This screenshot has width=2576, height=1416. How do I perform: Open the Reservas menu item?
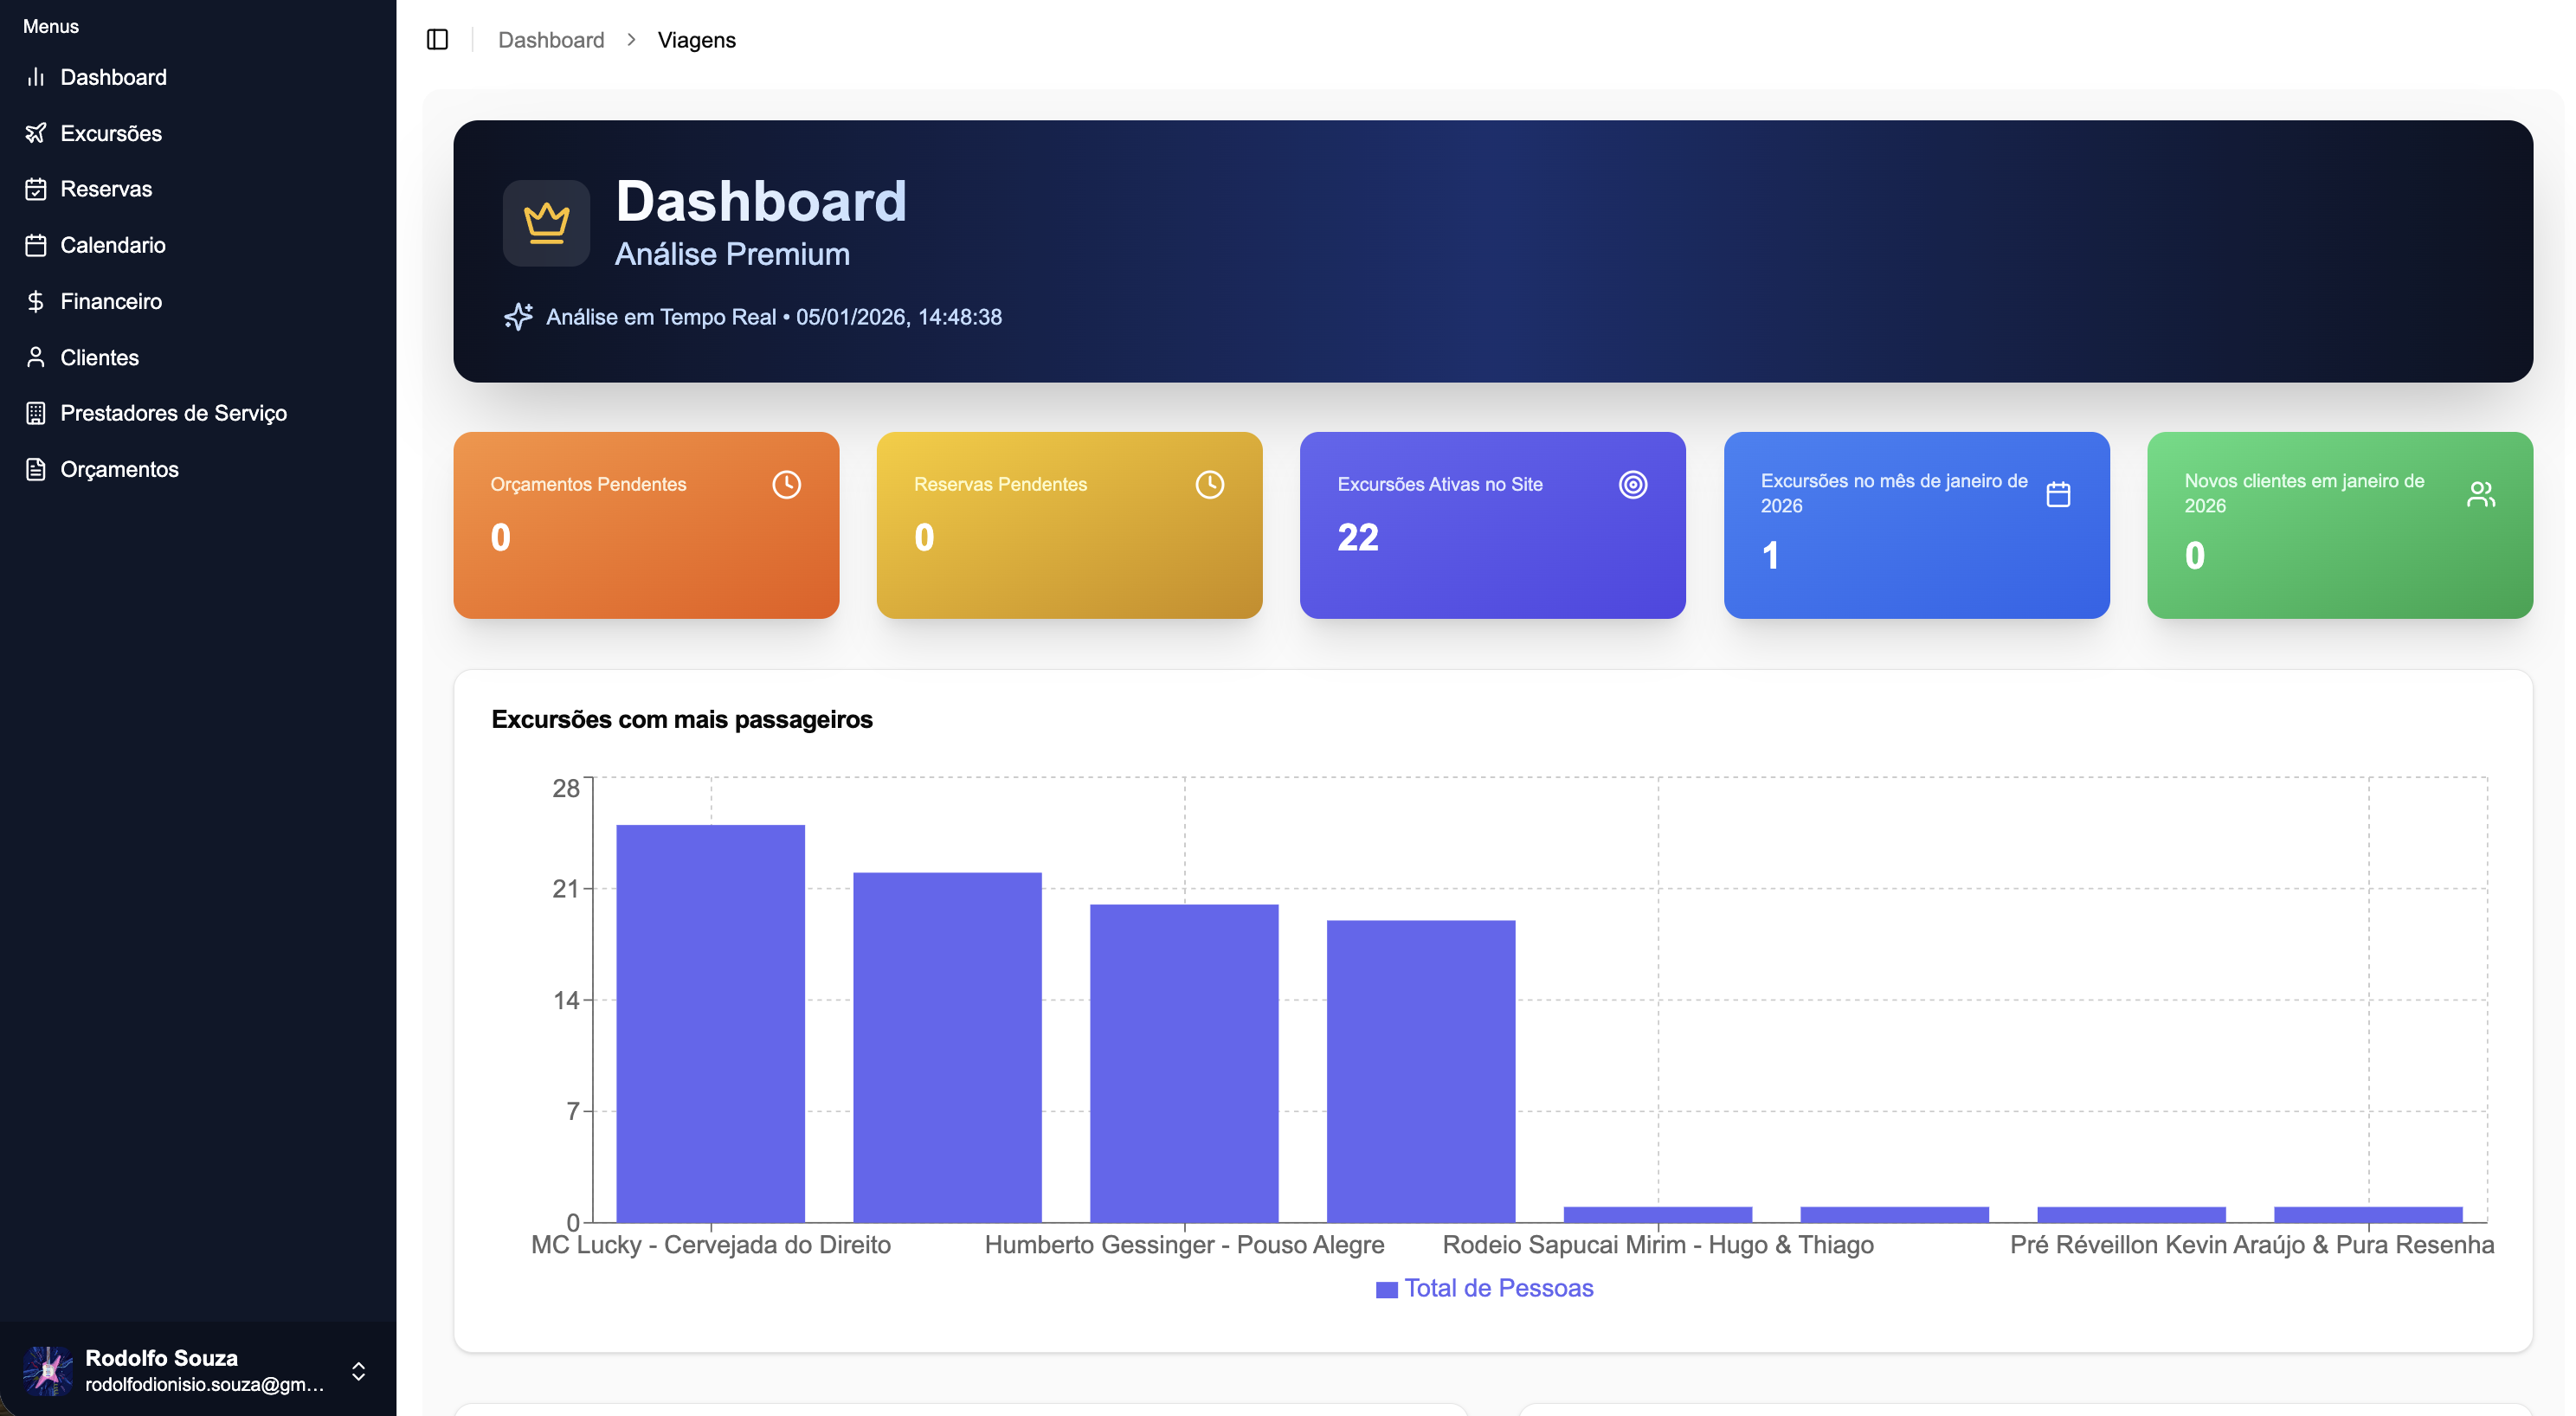click(x=106, y=189)
